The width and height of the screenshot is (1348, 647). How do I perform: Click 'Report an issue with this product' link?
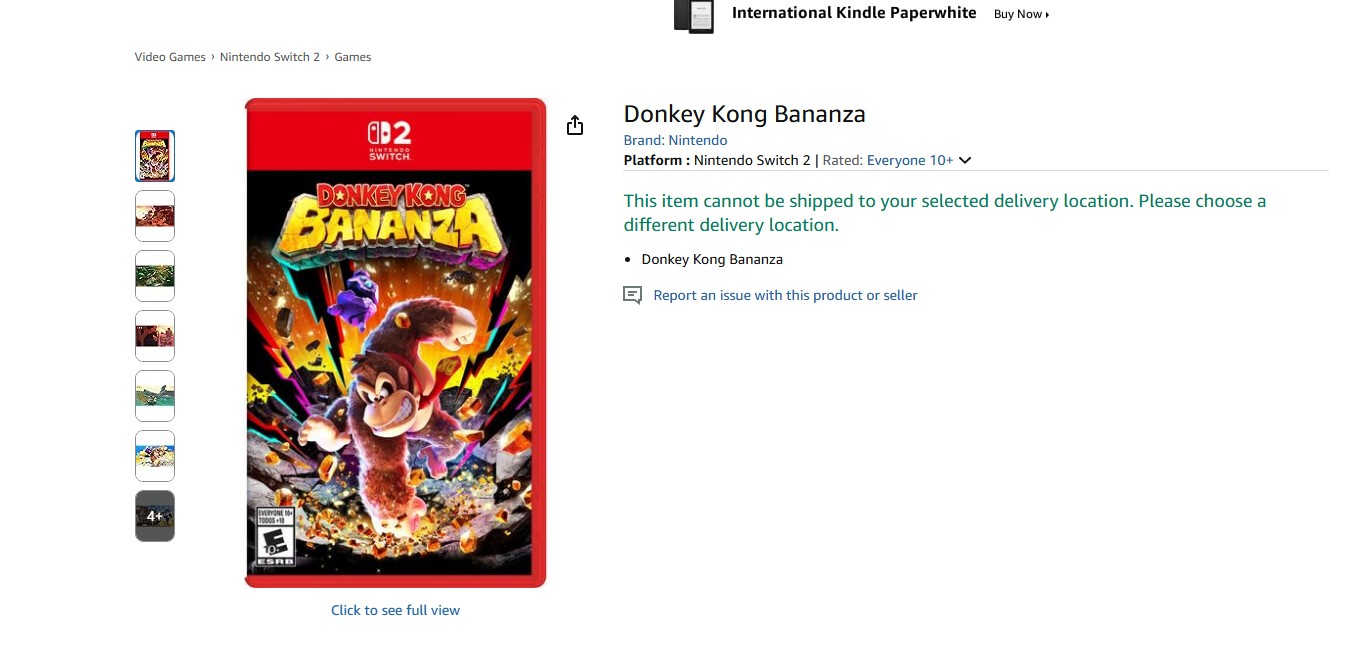(785, 295)
